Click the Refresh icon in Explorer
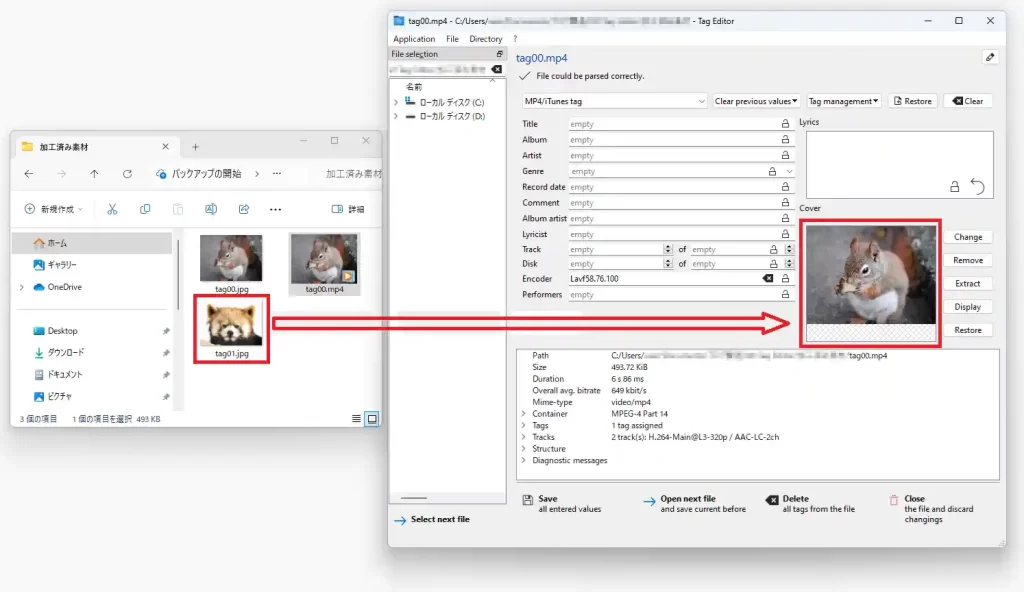Image resolution: width=1024 pixels, height=592 pixels. pyautogui.click(x=127, y=173)
